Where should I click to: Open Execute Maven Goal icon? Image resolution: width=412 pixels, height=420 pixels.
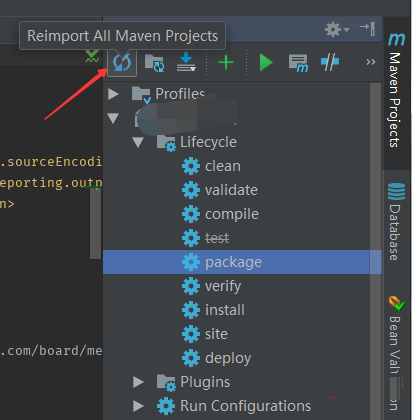[x=298, y=63]
